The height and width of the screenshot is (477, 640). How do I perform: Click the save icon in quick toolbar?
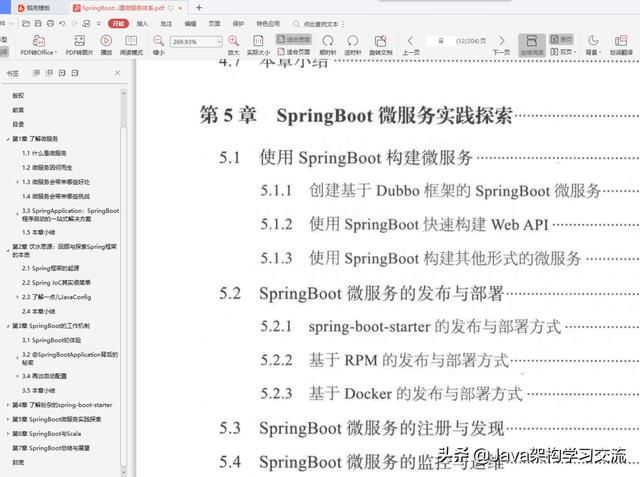pyautogui.click(x=38, y=24)
